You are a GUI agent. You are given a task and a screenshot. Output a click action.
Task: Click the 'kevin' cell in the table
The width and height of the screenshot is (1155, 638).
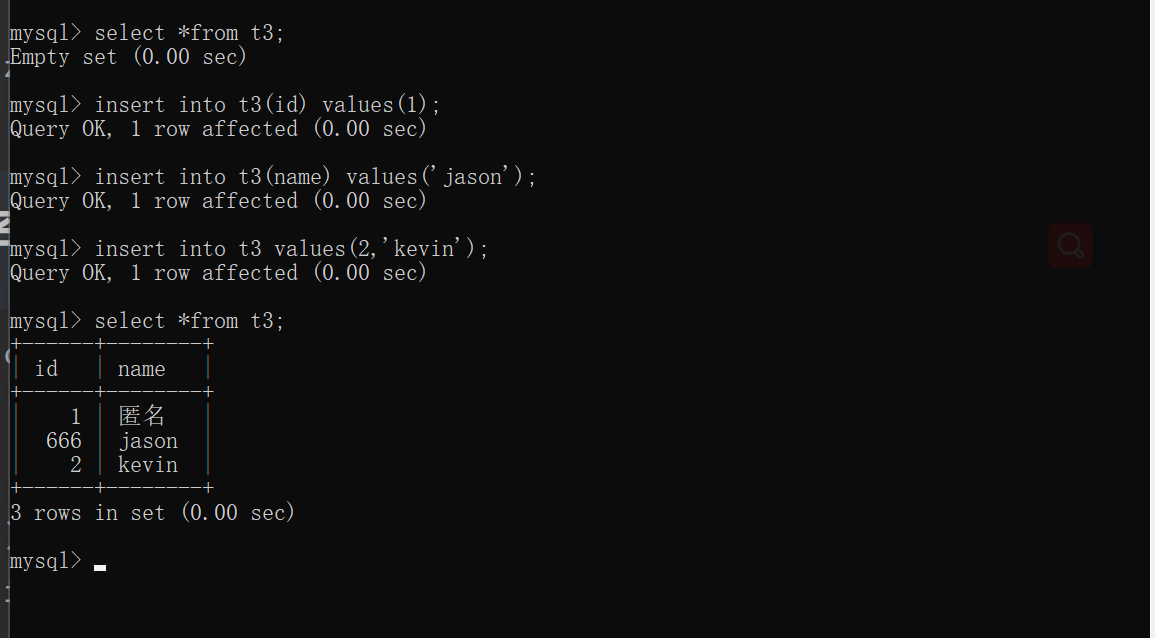(x=148, y=465)
